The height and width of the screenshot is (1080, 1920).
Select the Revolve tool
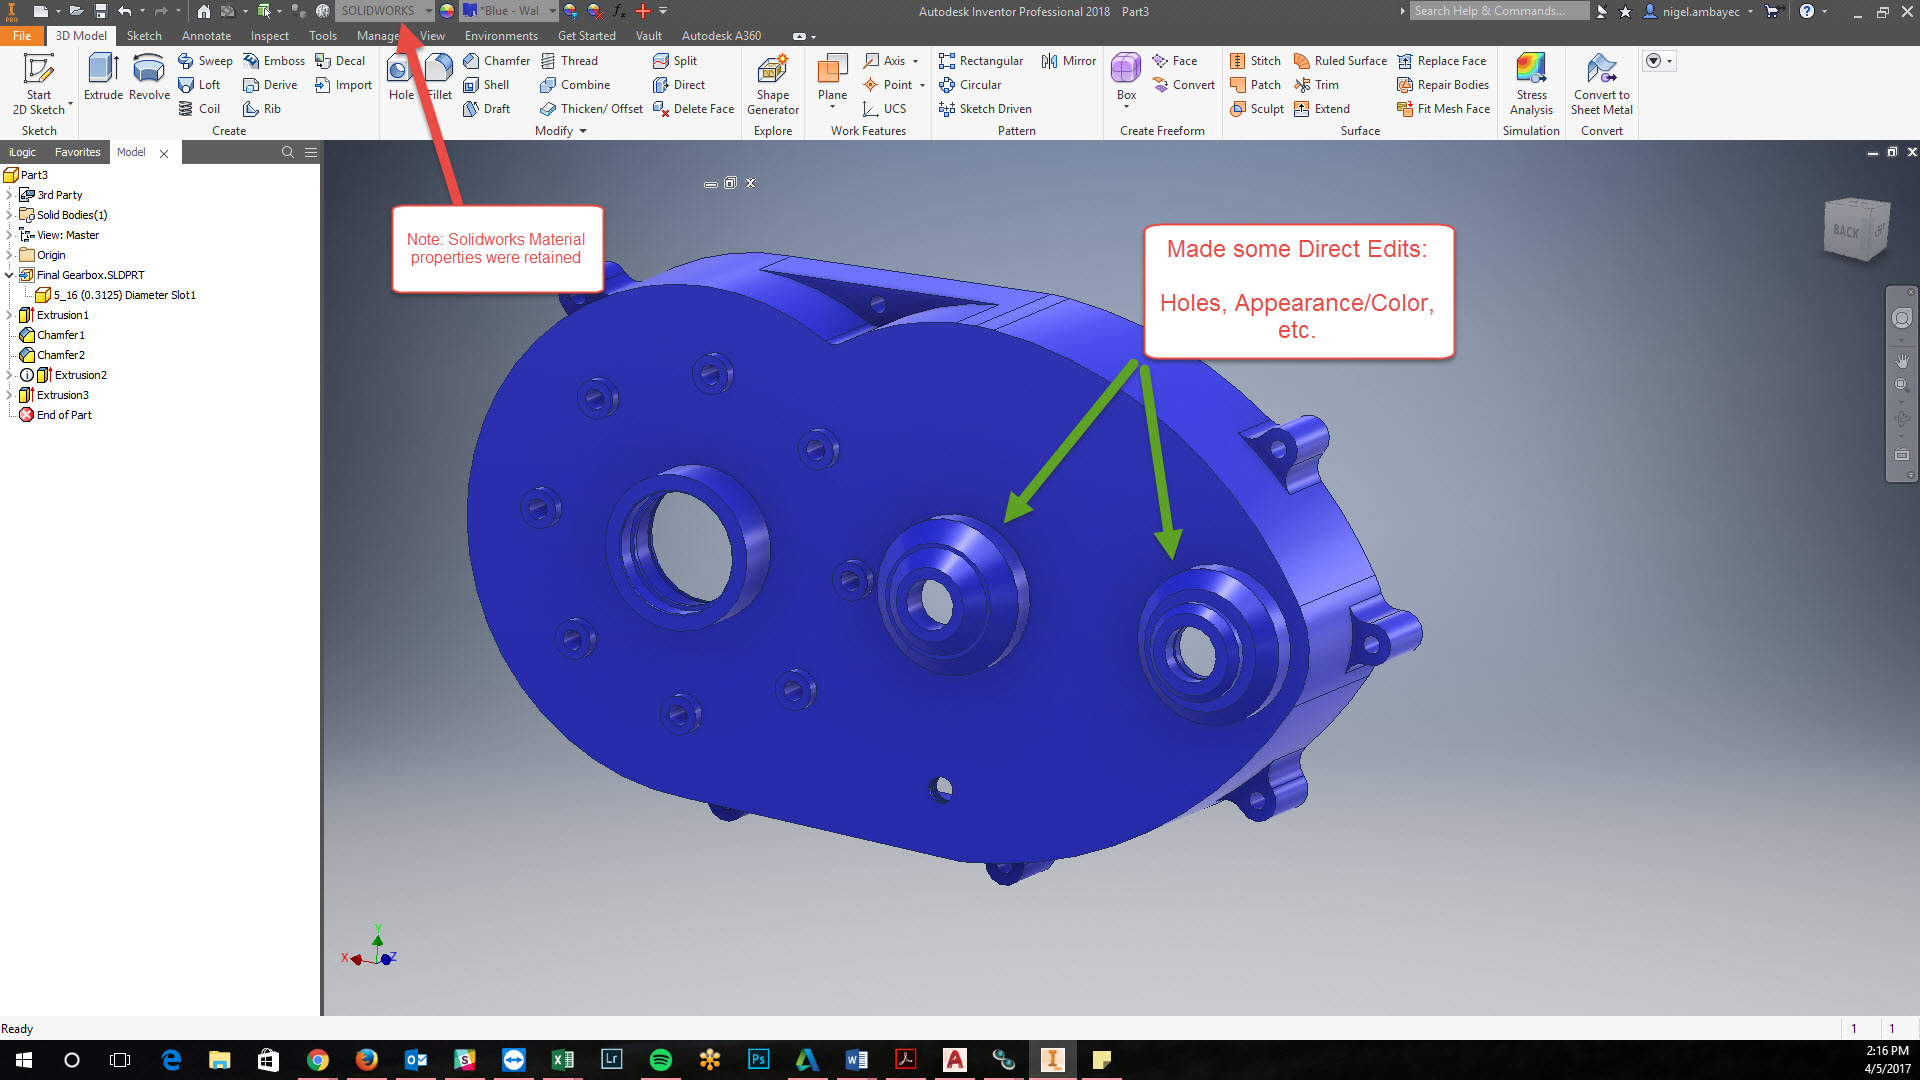pyautogui.click(x=149, y=76)
